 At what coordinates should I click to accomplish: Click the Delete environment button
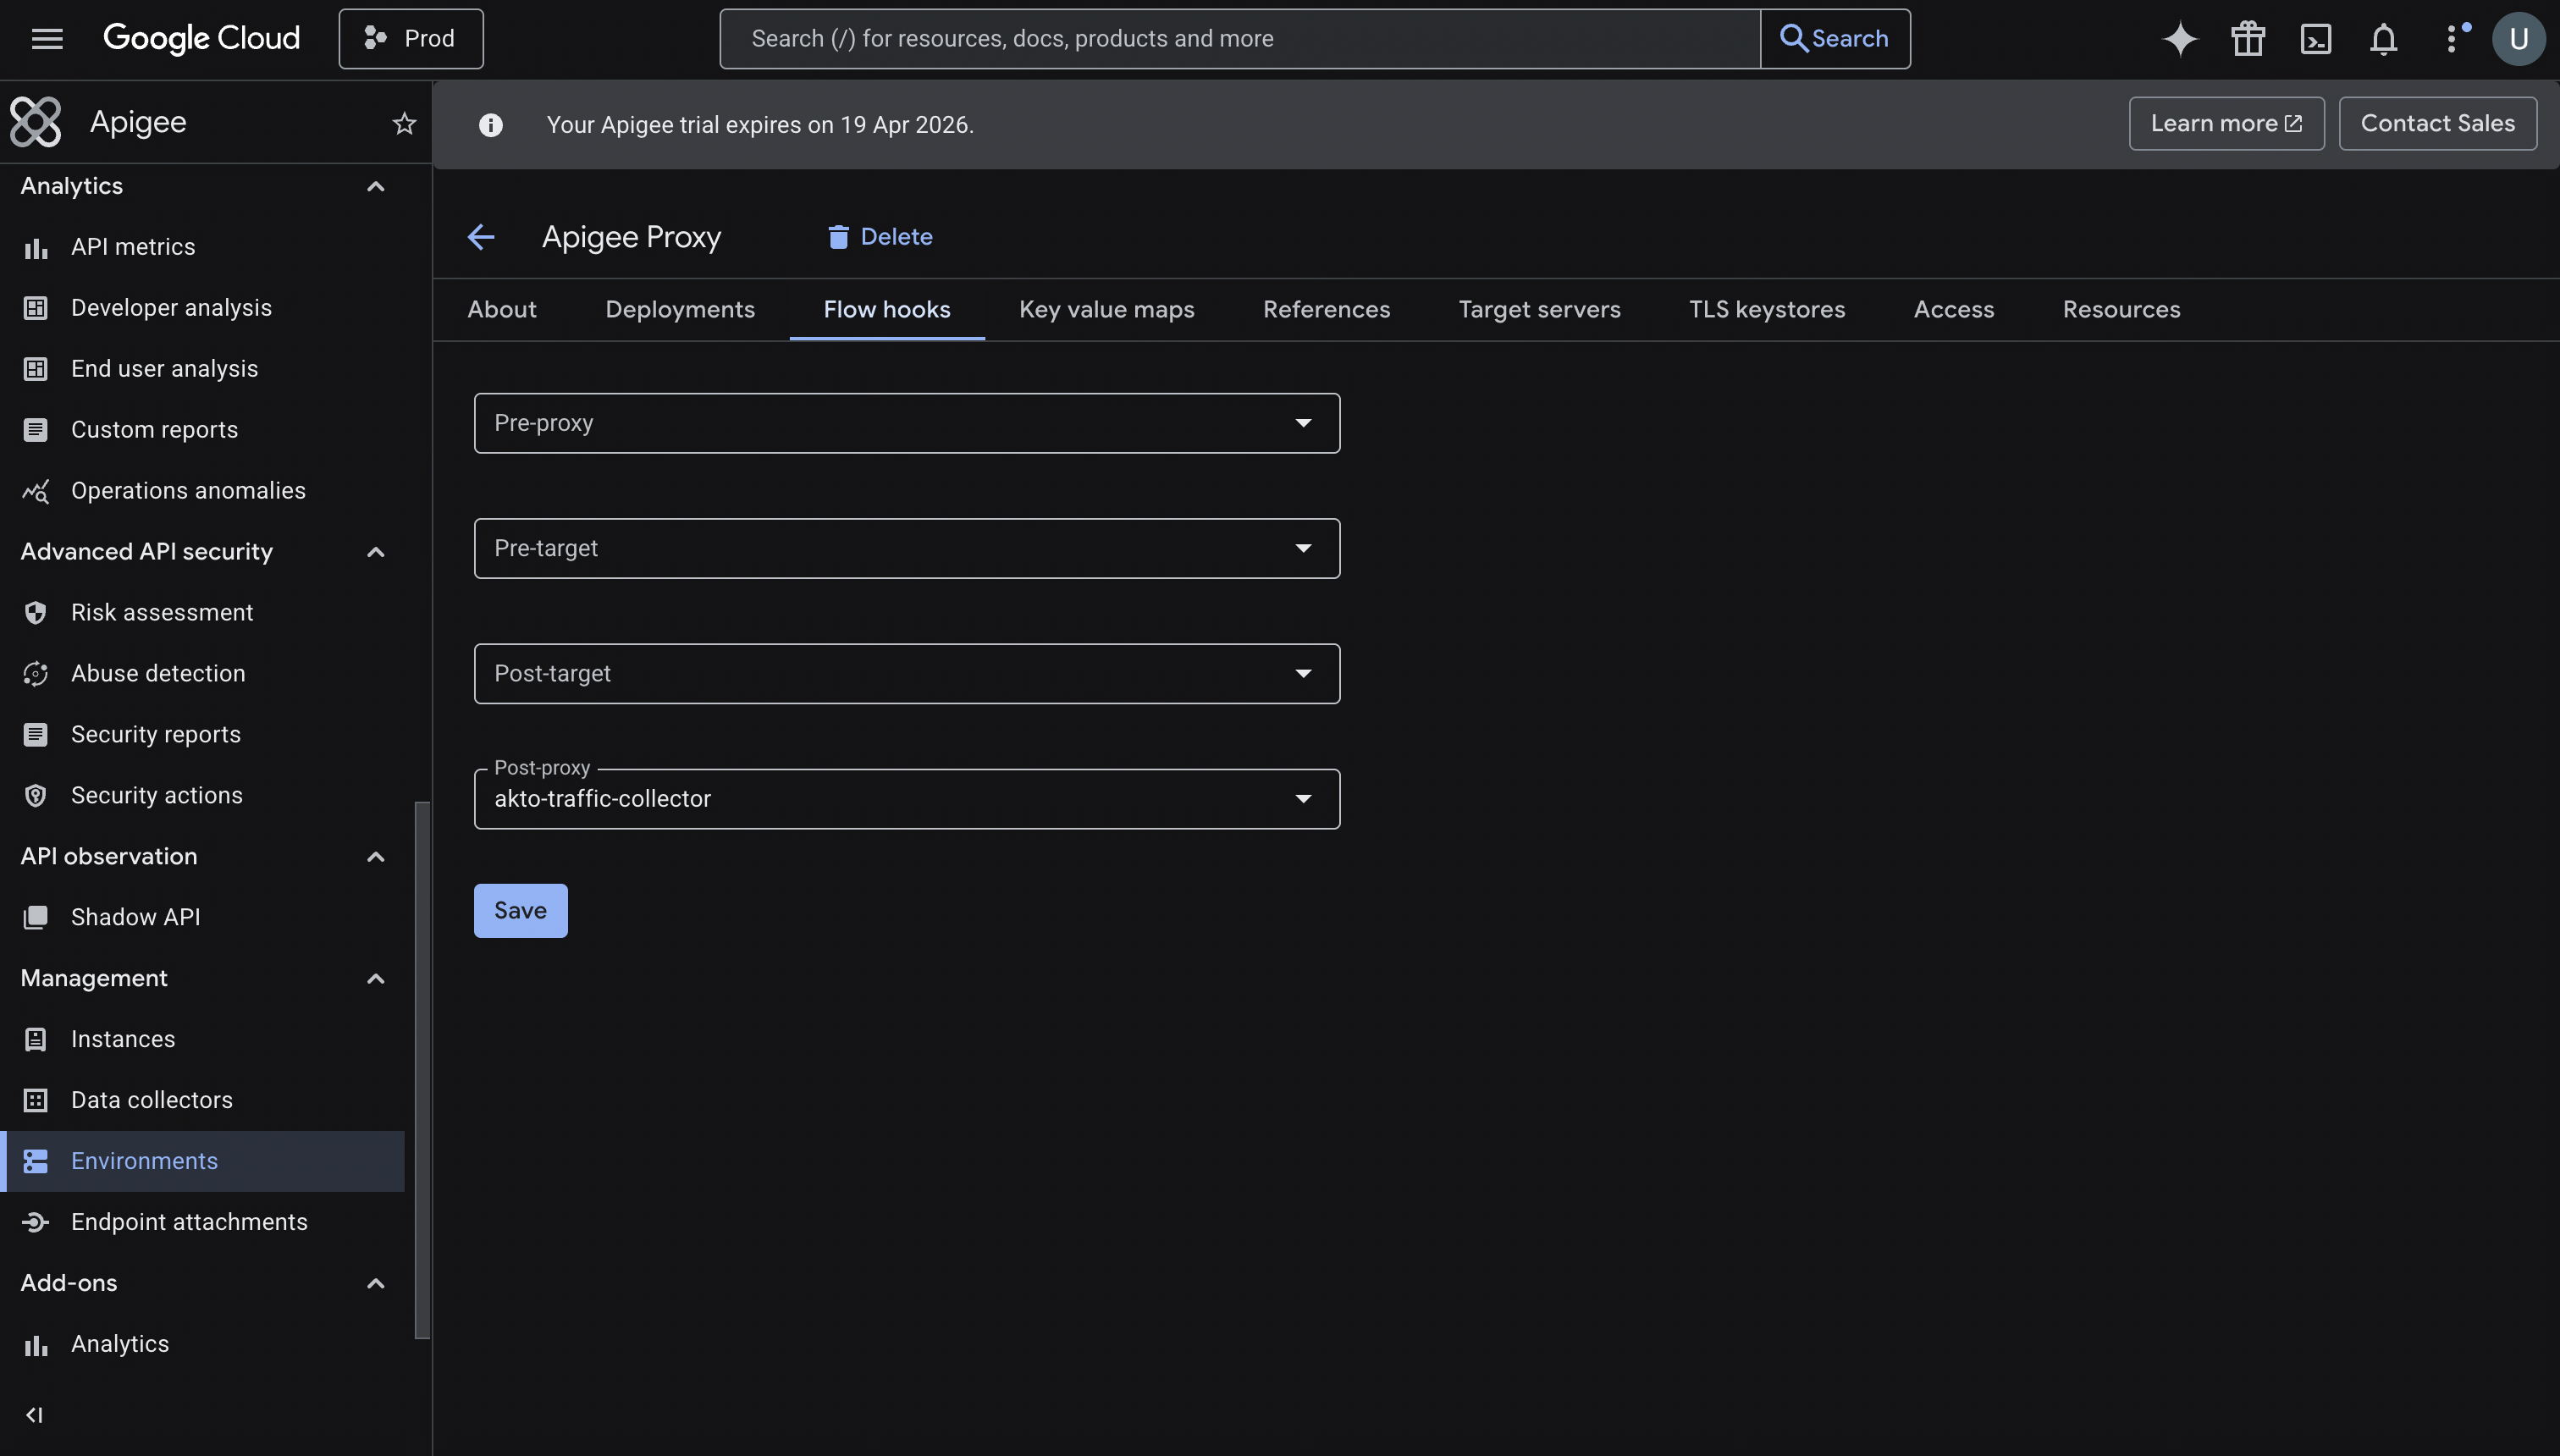880,237
